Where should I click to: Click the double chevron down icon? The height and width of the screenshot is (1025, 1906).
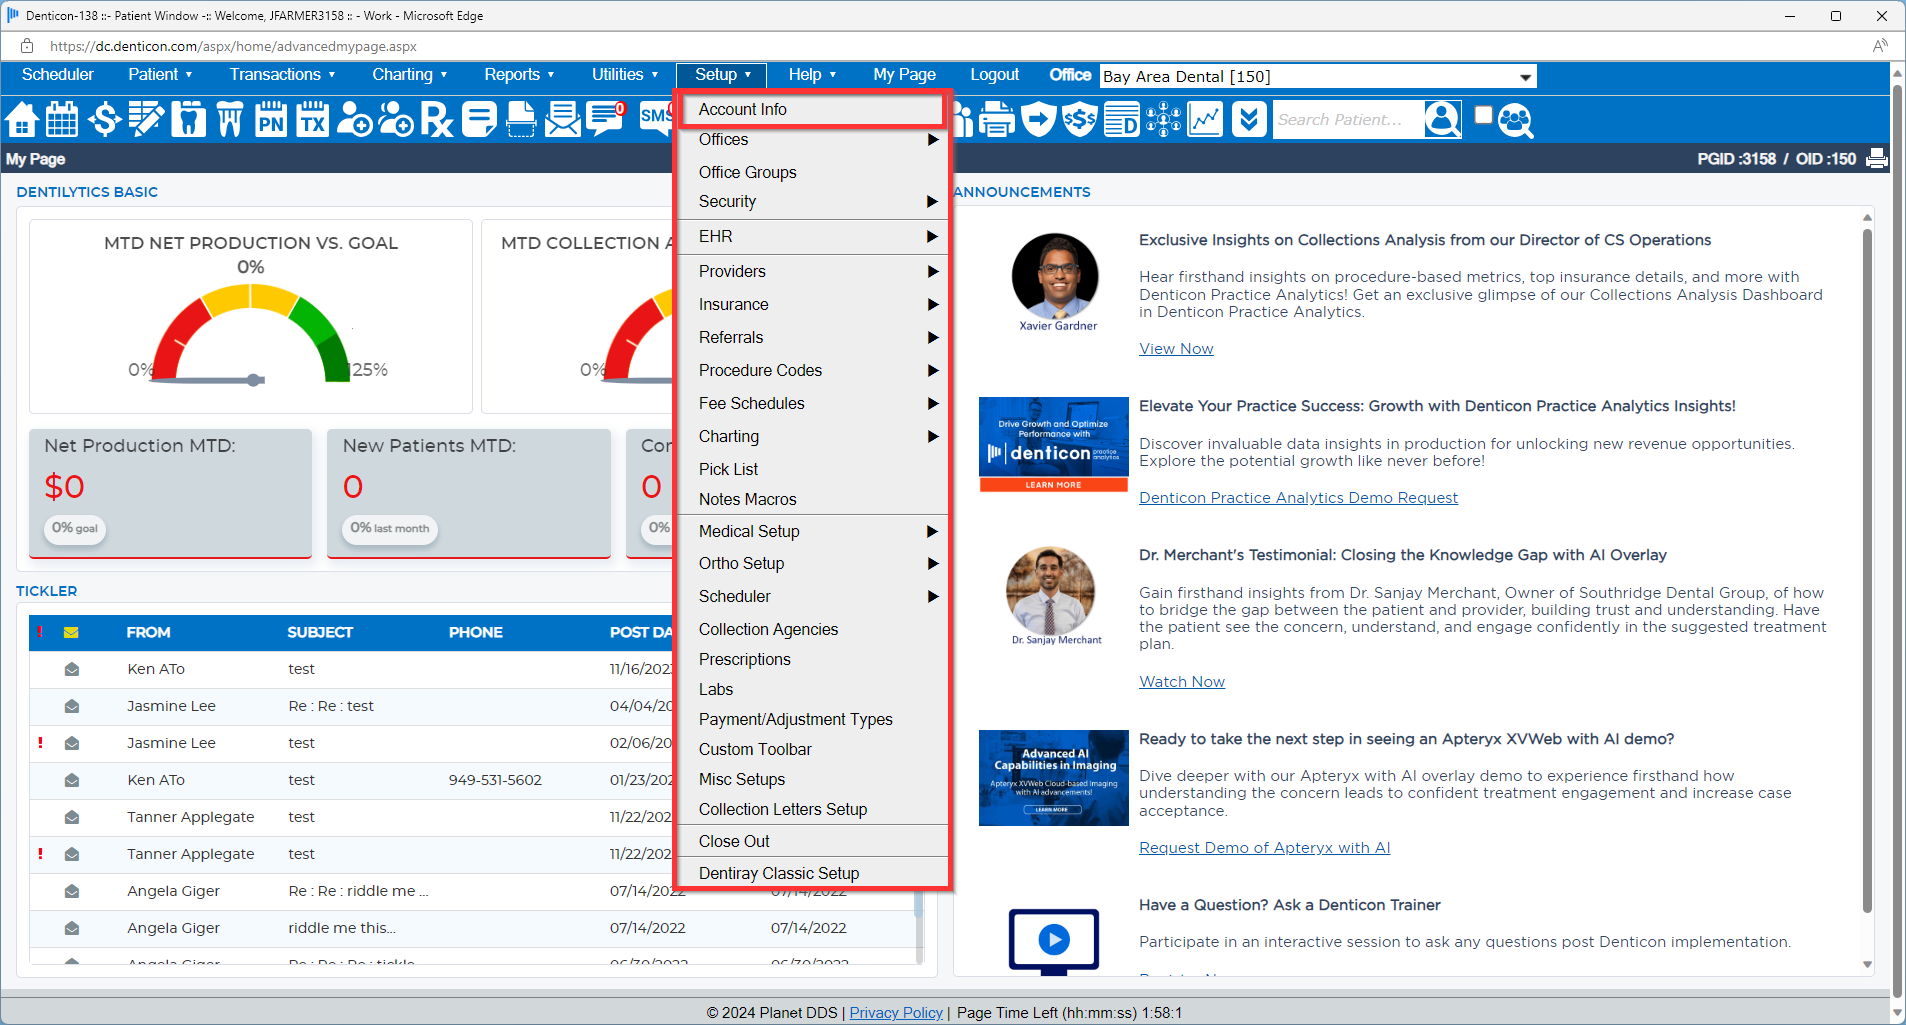(1248, 120)
